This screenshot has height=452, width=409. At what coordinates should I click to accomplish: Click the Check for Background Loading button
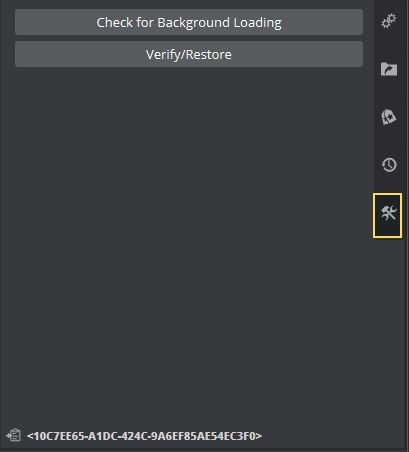189,22
